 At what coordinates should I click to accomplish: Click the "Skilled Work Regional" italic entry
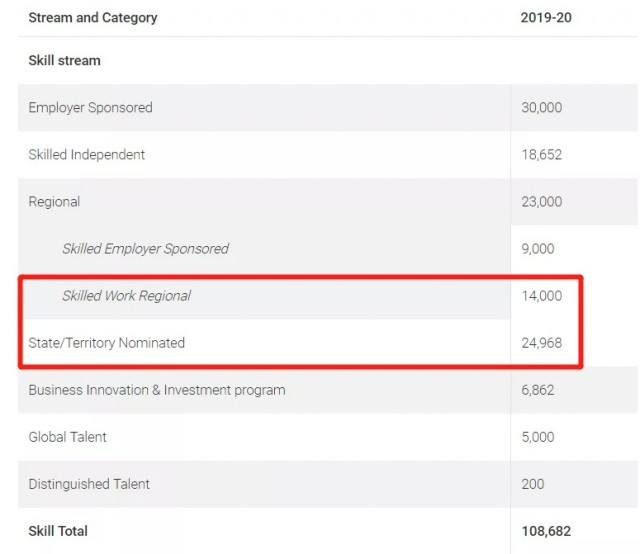tap(127, 296)
